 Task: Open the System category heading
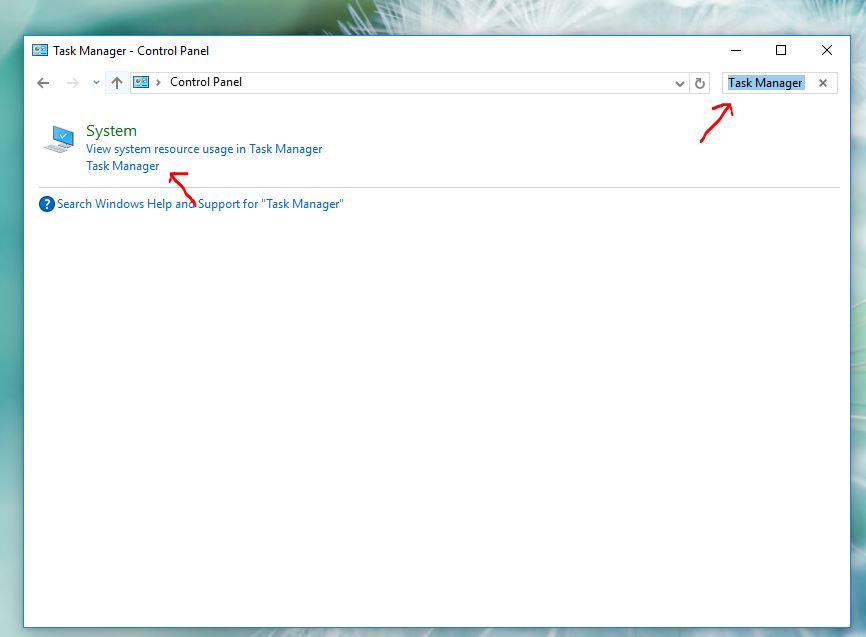point(110,130)
